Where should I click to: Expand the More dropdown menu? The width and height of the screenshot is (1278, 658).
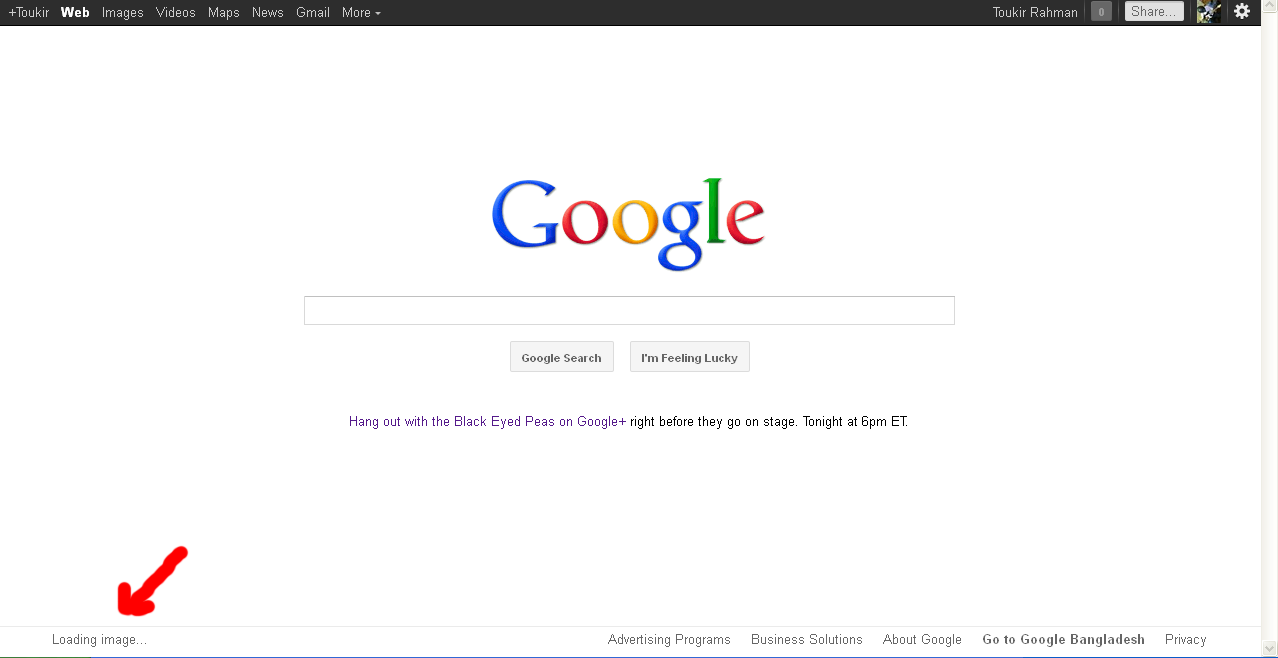pyautogui.click(x=361, y=12)
